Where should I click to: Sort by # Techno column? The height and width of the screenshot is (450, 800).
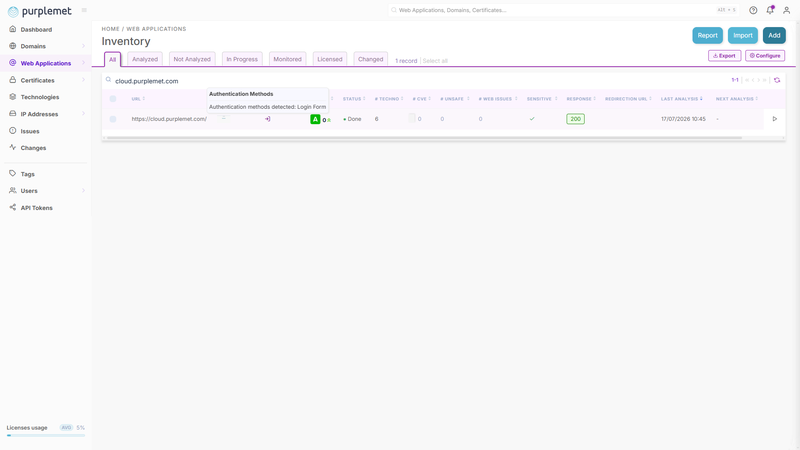tap(389, 99)
